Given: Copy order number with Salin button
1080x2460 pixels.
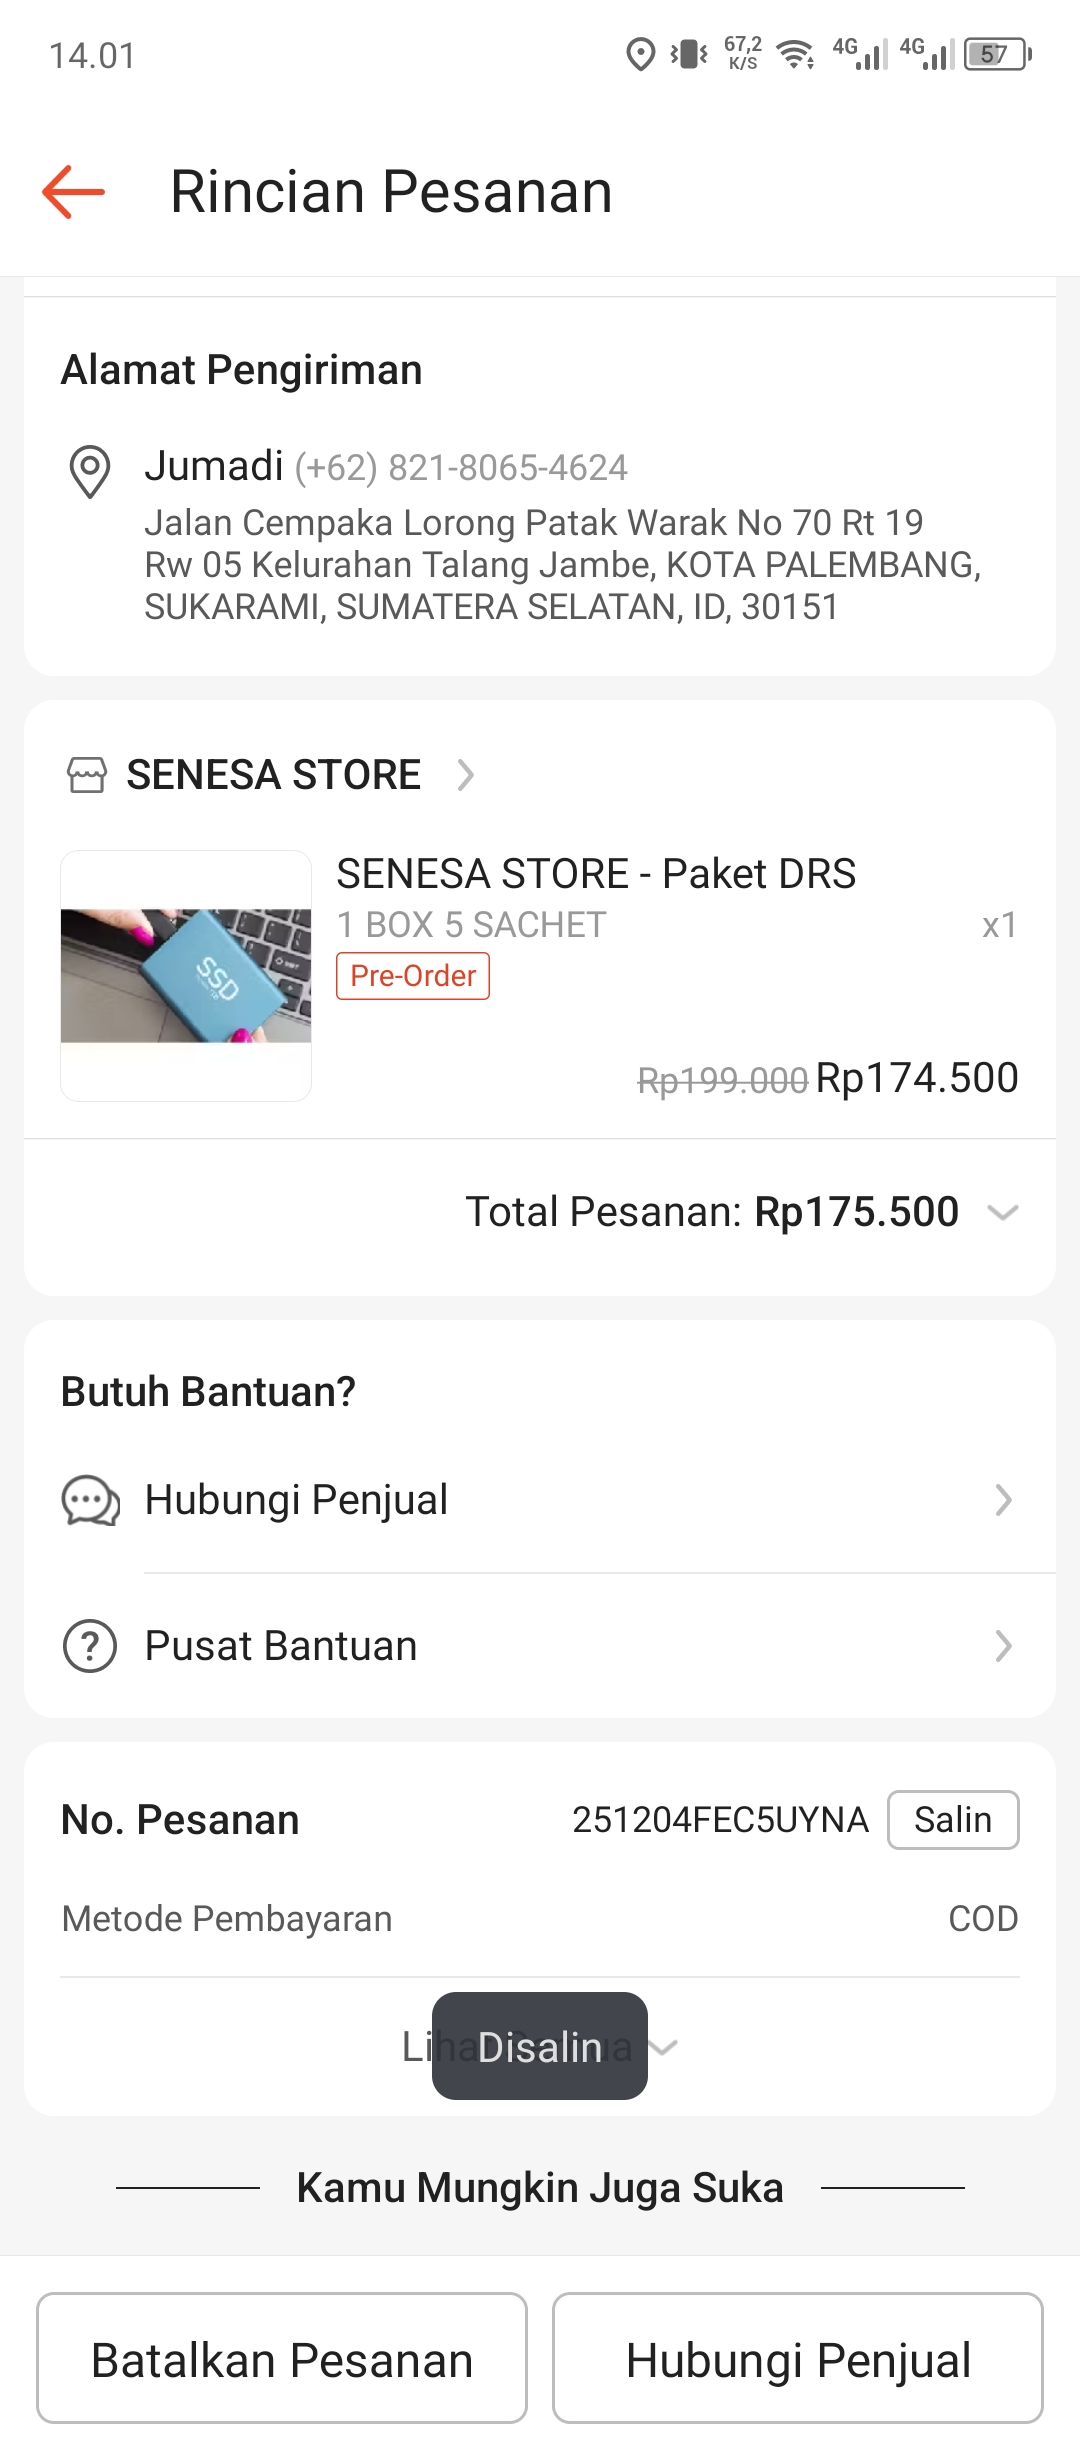Looking at the screenshot, I should tap(952, 1820).
